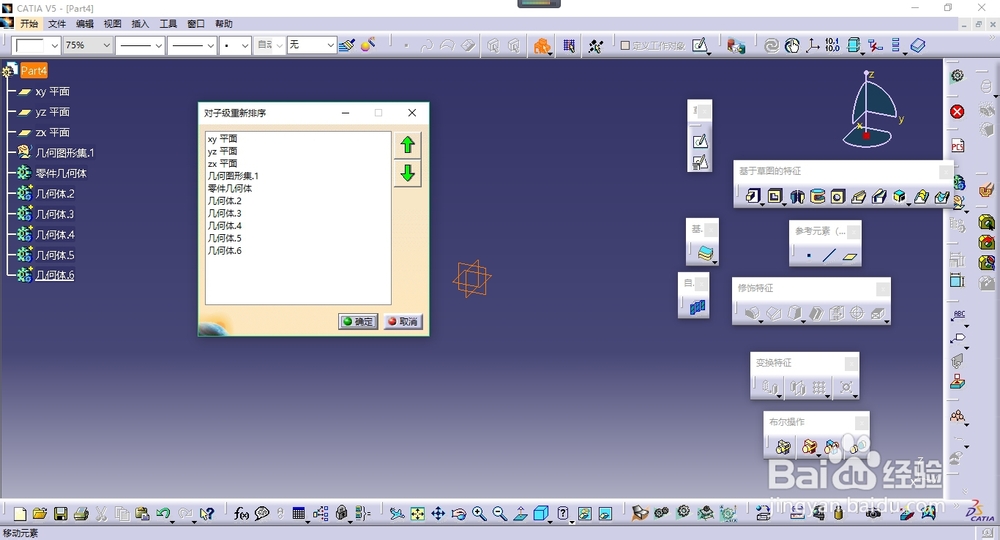
Task: Click the Sketch icon in top toolbar
Action: 700,45
